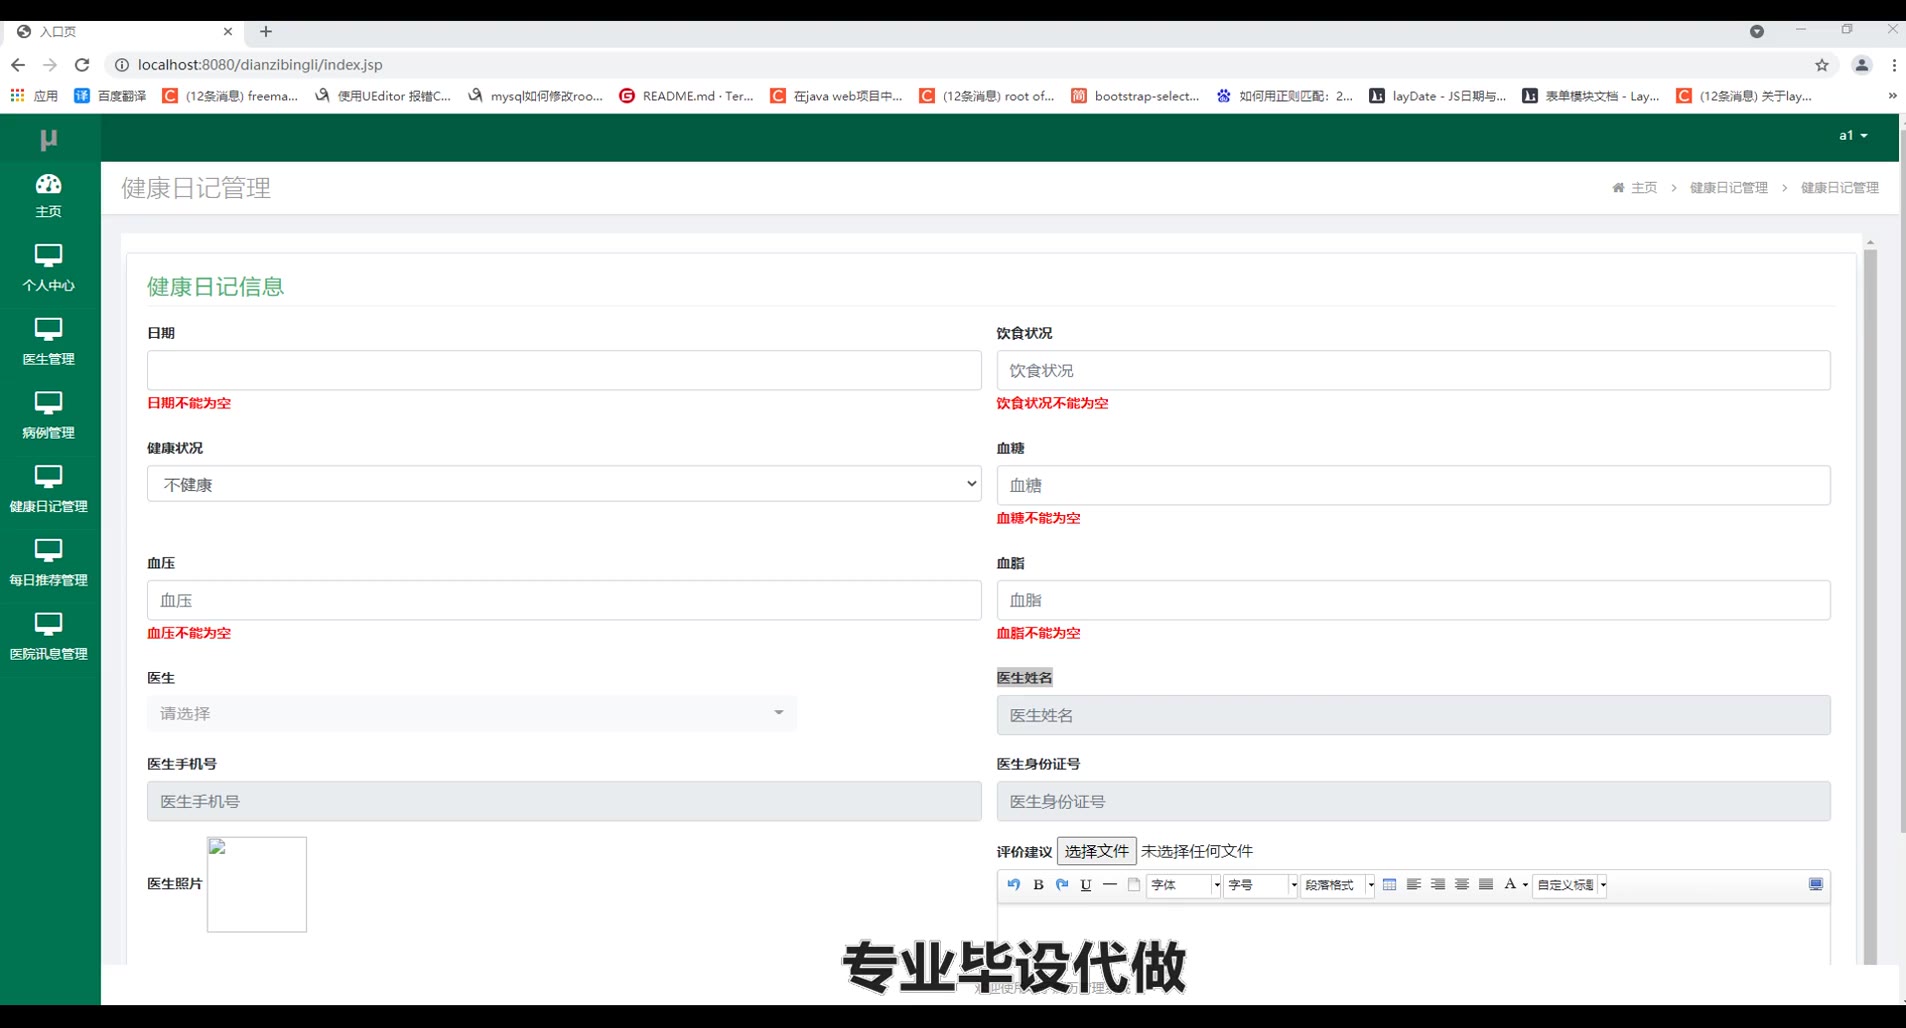This screenshot has height=1028, width=1906.
Task: Click the 医生身份证号 field
Action: [1413, 801]
